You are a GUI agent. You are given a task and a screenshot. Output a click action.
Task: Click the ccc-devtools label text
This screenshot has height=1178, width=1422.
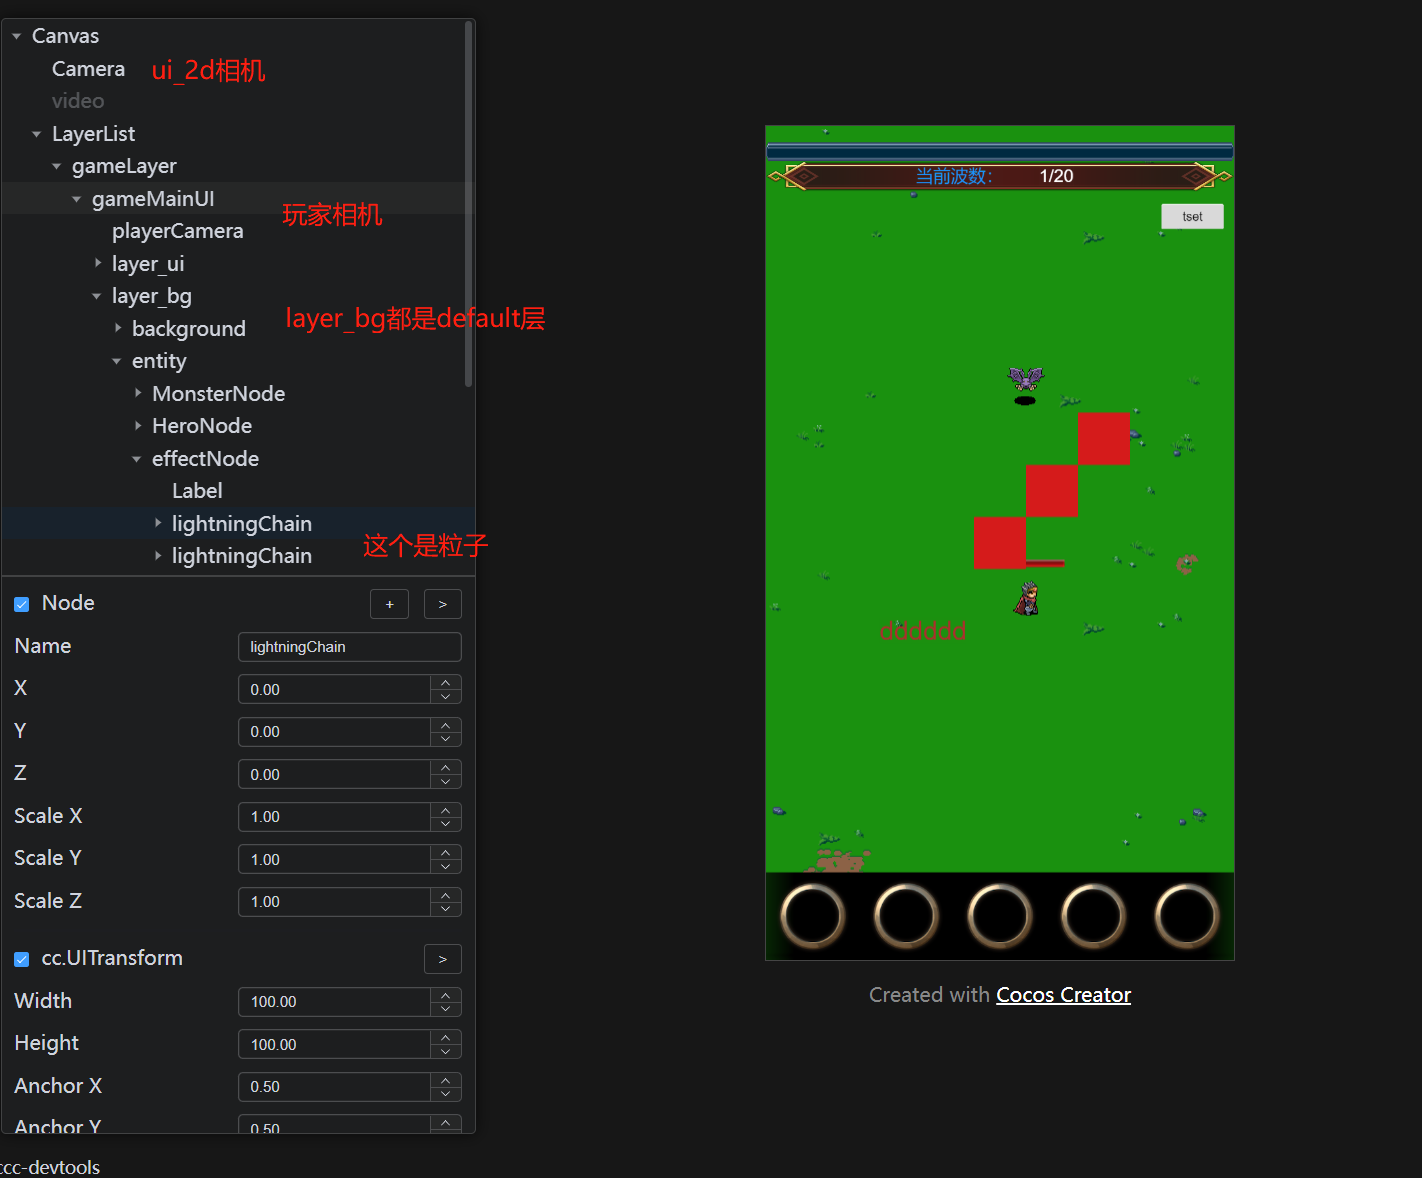click(x=50, y=1167)
